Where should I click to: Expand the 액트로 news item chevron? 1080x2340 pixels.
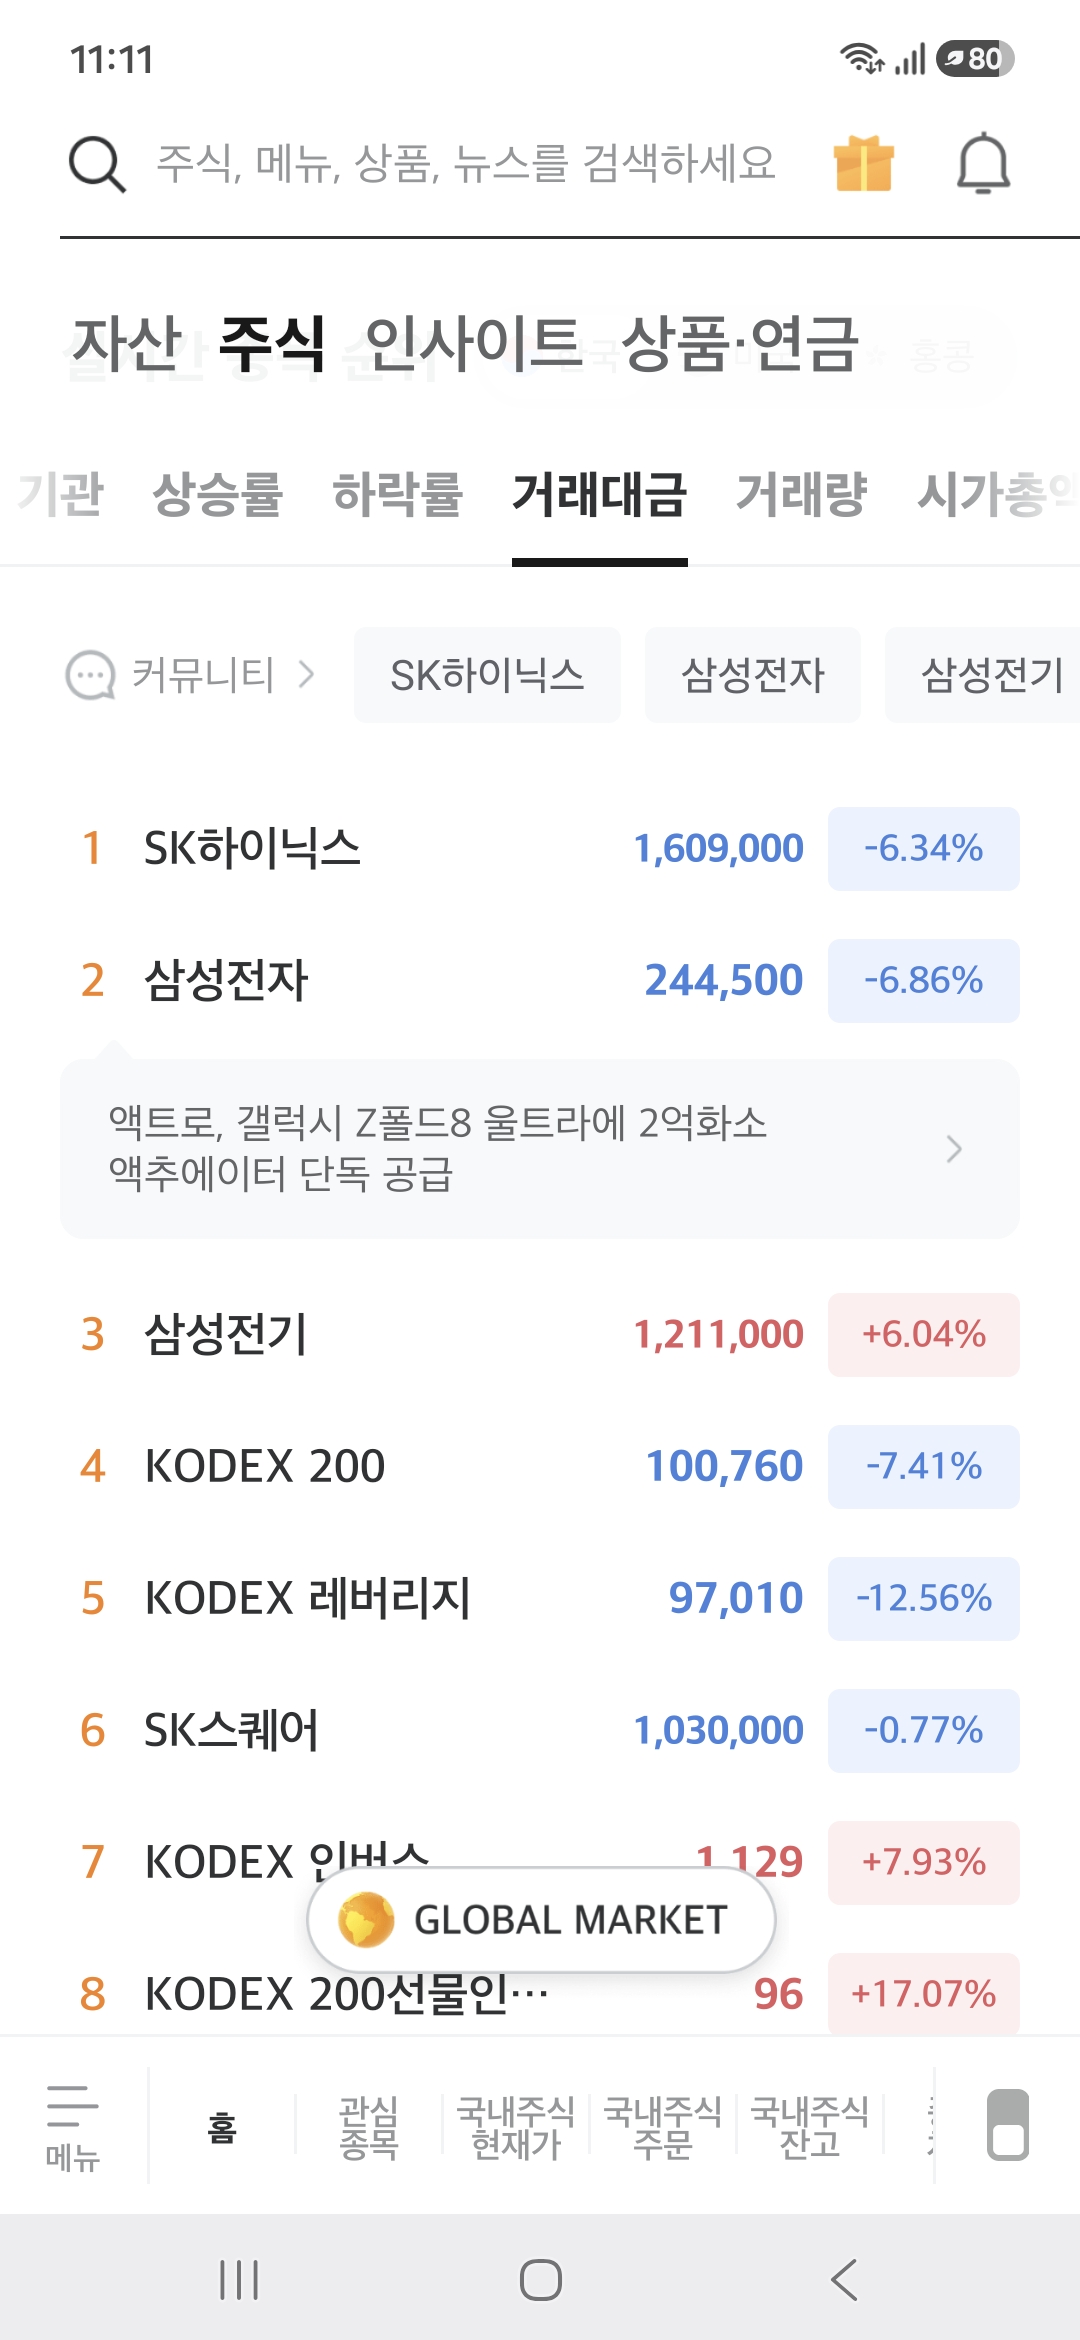click(954, 1149)
